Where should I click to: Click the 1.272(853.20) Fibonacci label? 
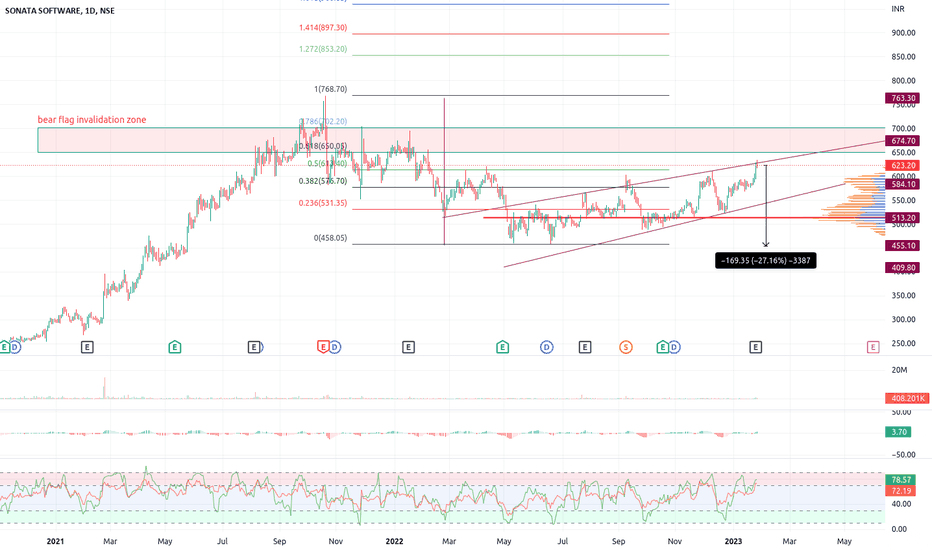click(x=323, y=49)
